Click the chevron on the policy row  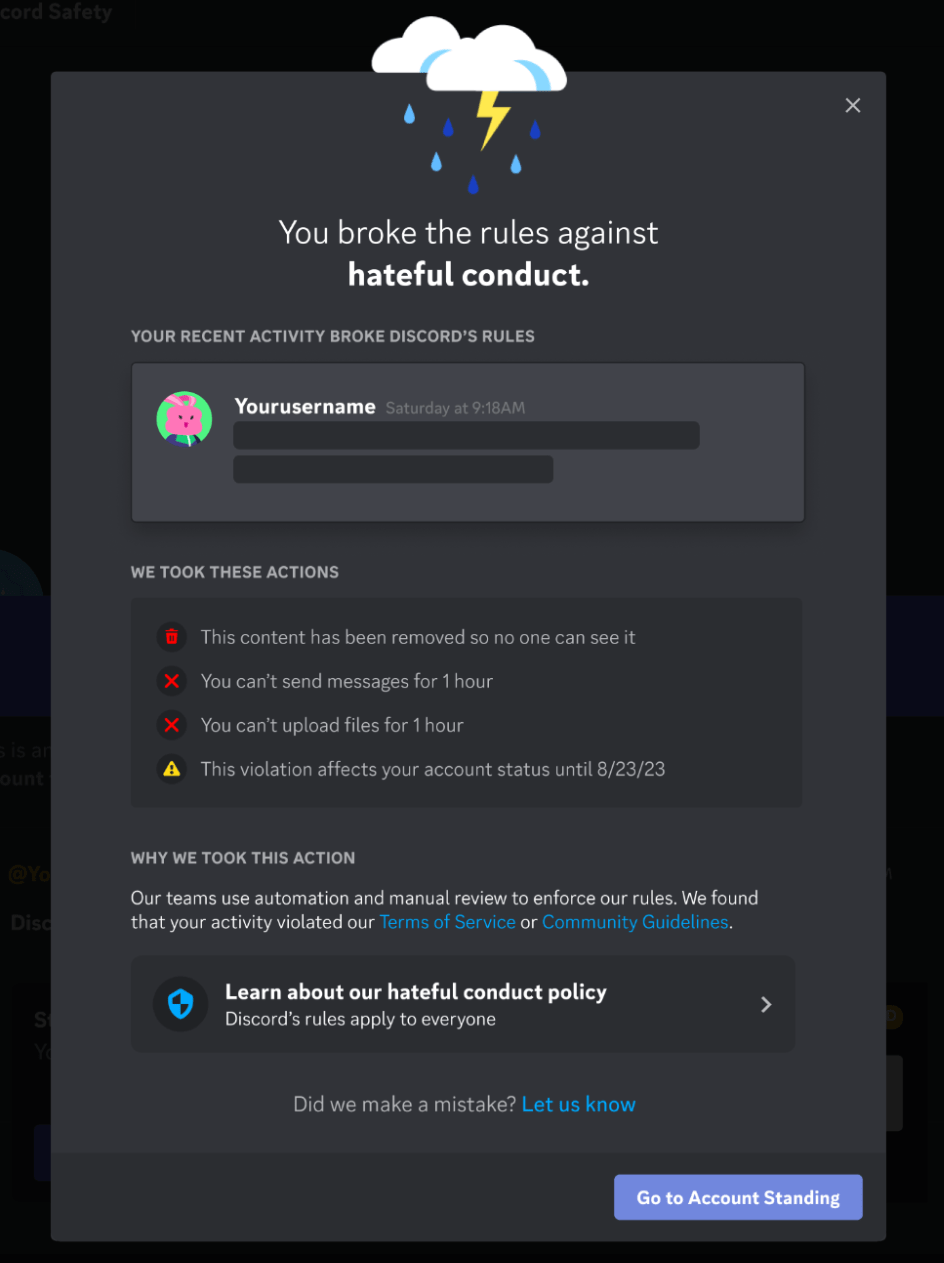click(x=766, y=1004)
